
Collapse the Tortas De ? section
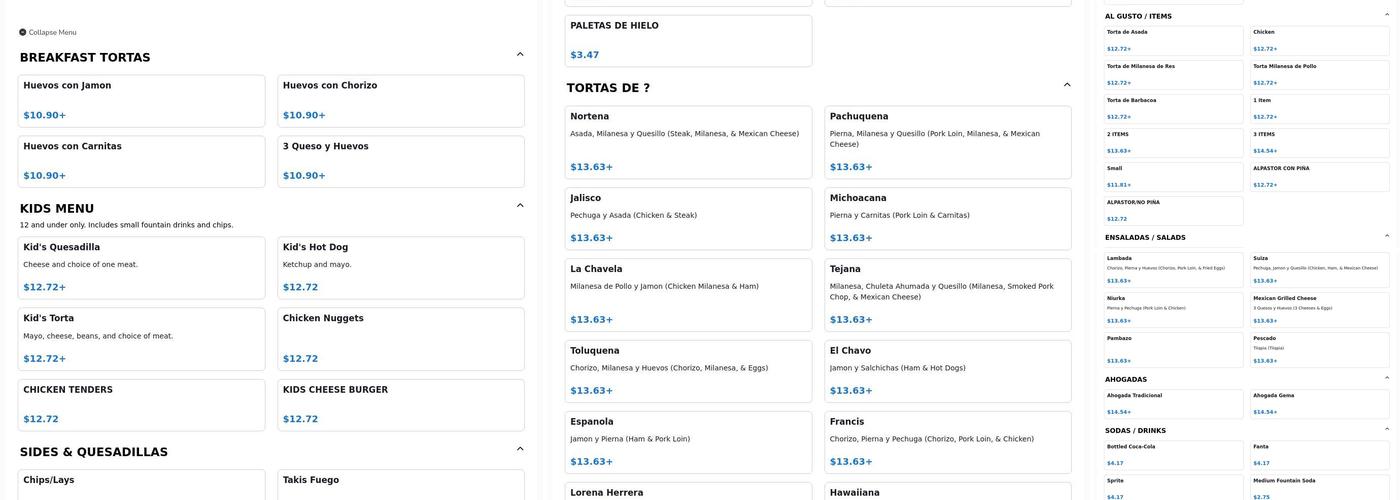click(x=1067, y=85)
